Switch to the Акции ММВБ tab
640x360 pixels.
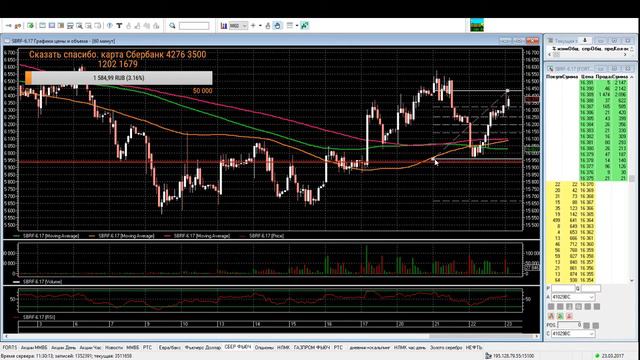(34, 348)
